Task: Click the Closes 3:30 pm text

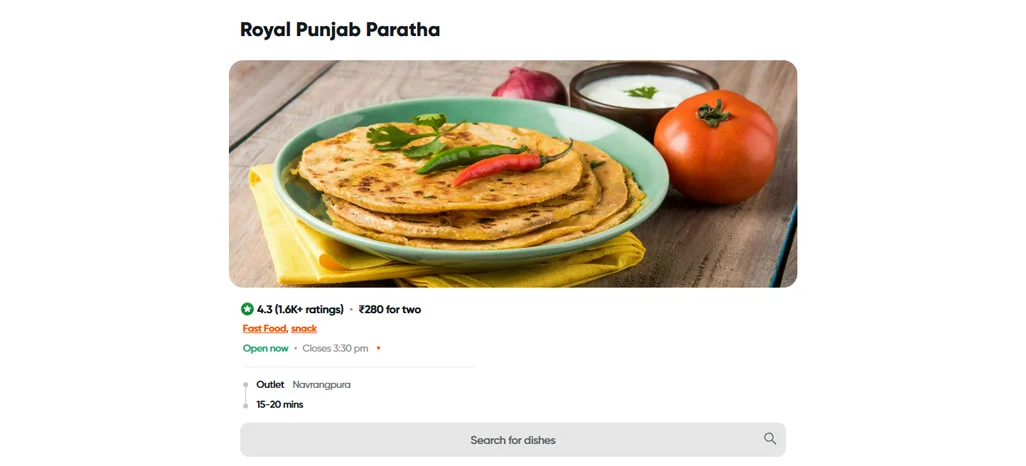Action: click(x=335, y=348)
